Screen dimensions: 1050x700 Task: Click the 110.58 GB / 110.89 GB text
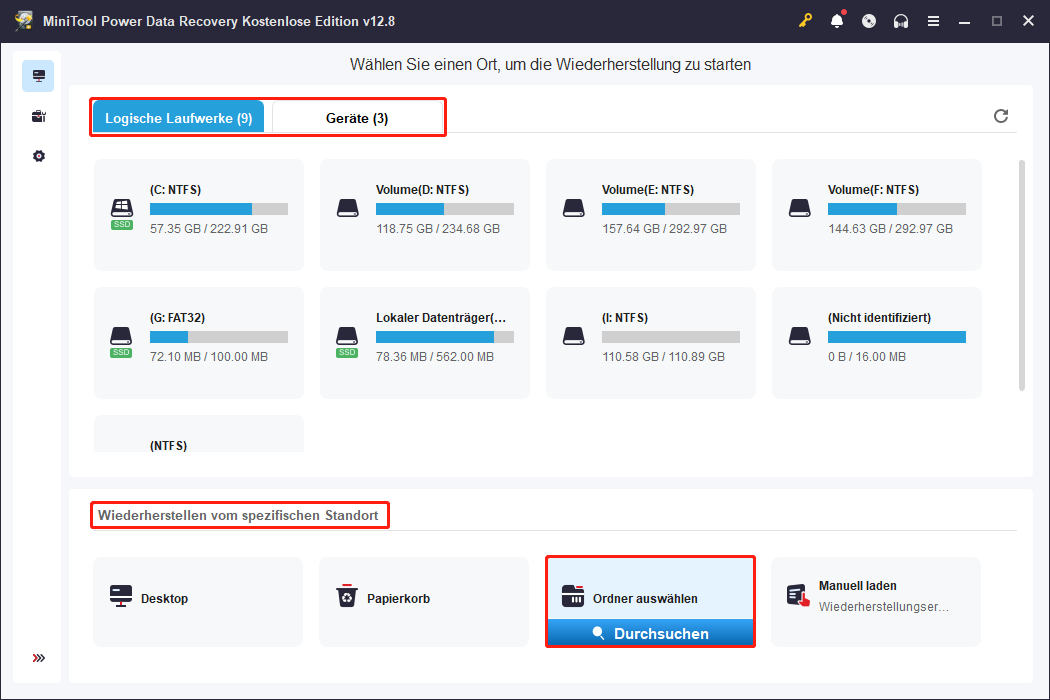tap(664, 356)
